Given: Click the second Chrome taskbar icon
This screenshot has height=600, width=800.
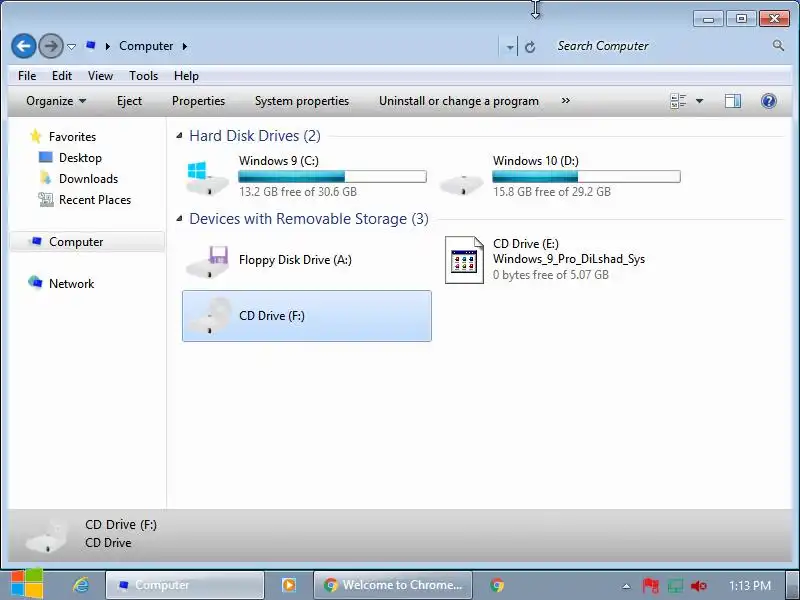Looking at the screenshot, I should [496, 585].
